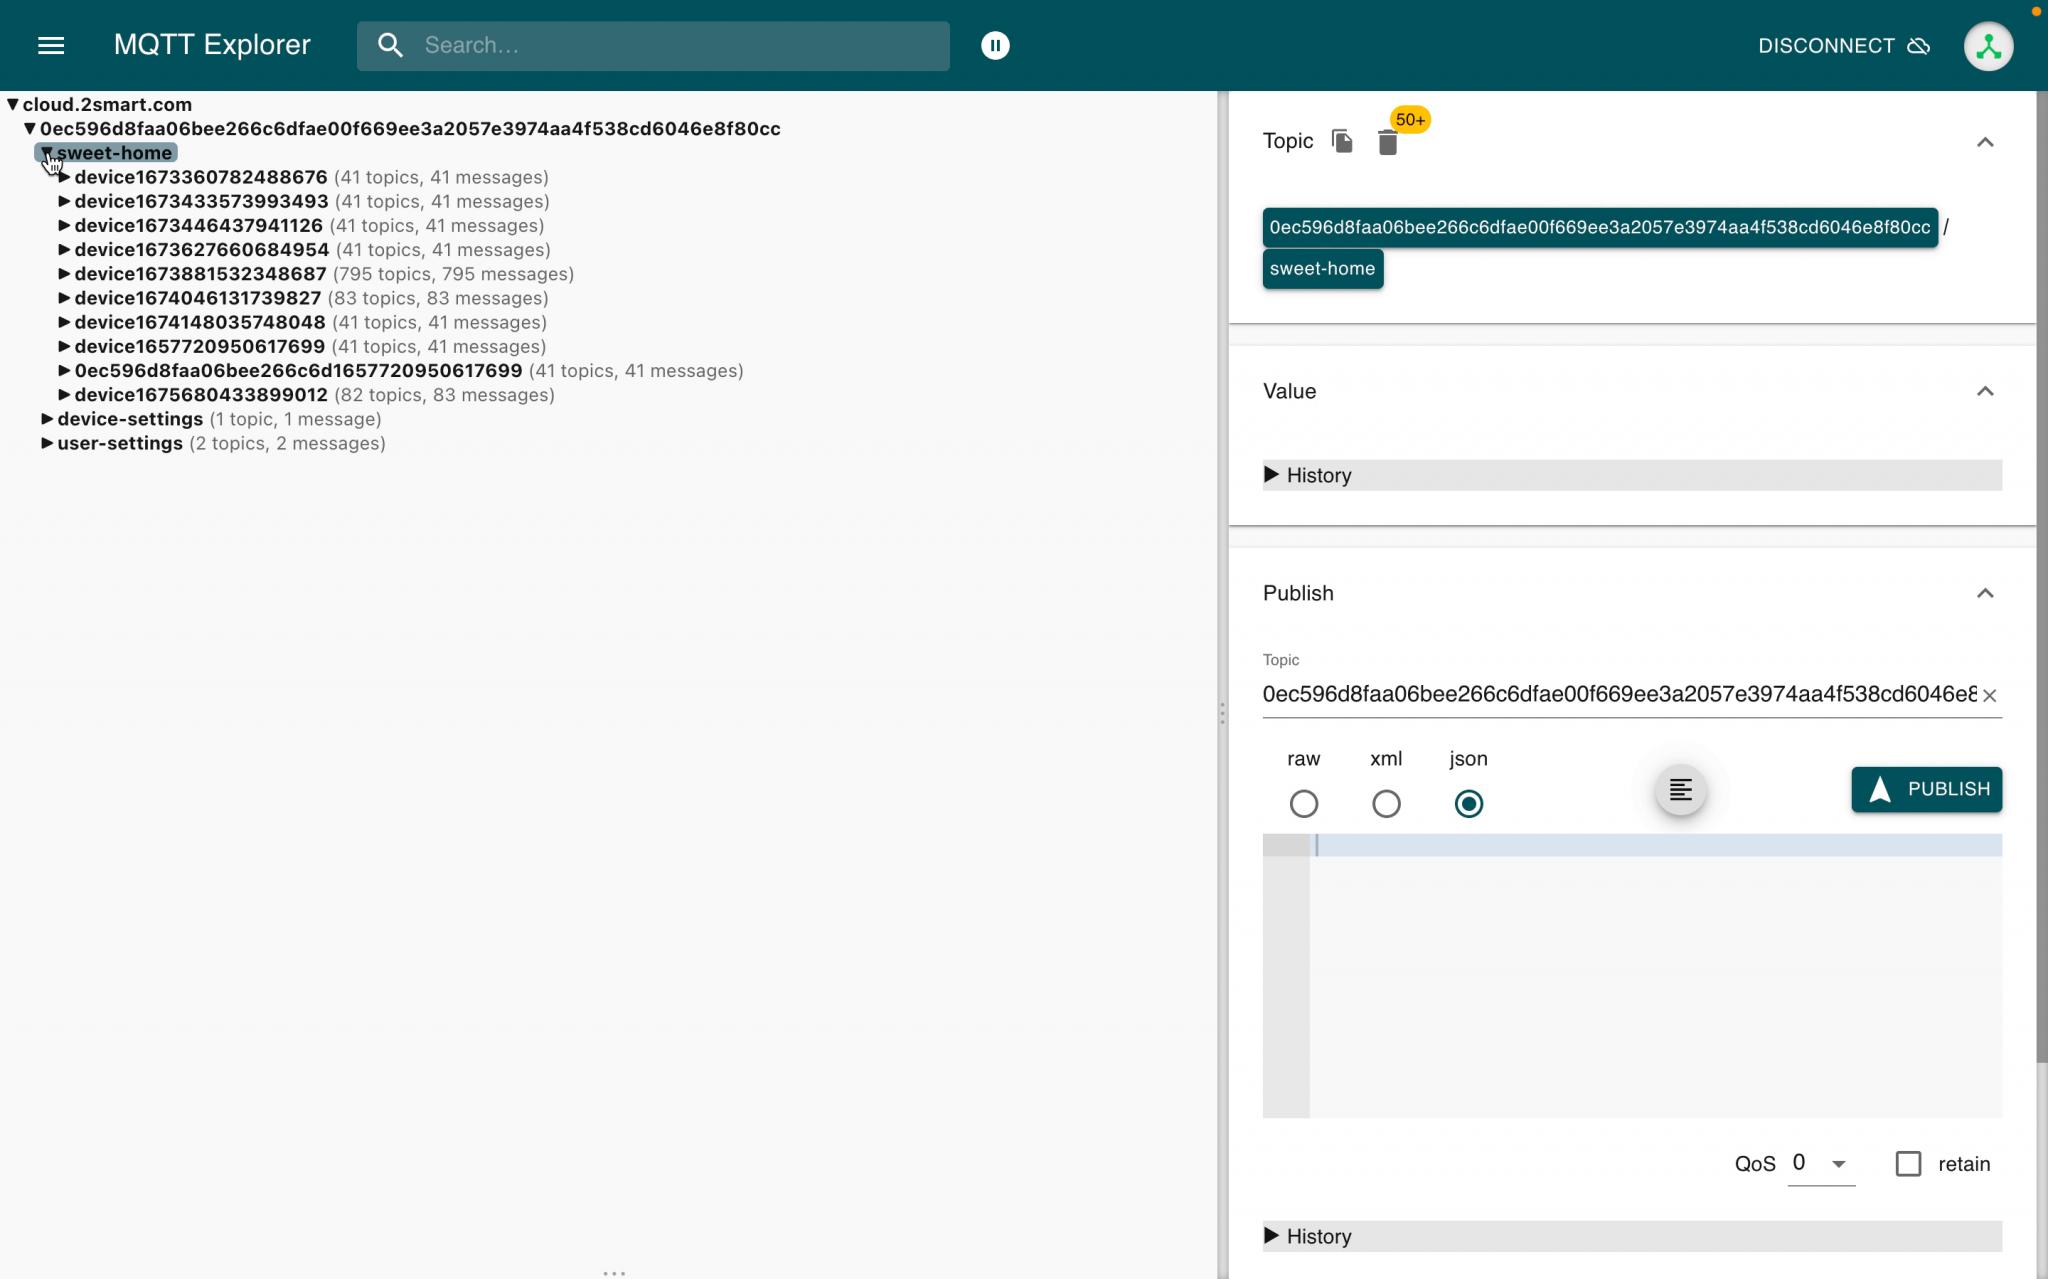Open the format message payload icon
The image size is (2048, 1279).
(x=1680, y=790)
